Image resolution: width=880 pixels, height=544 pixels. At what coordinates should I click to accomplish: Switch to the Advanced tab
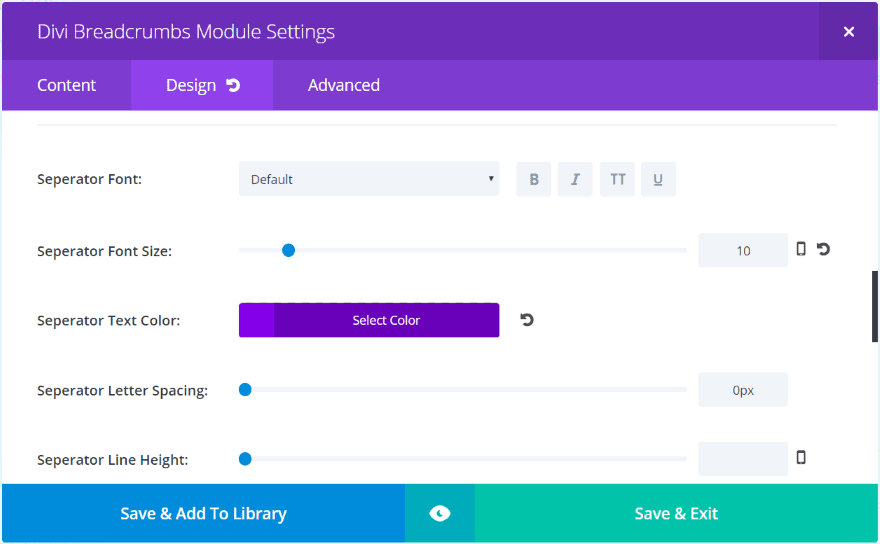(343, 85)
